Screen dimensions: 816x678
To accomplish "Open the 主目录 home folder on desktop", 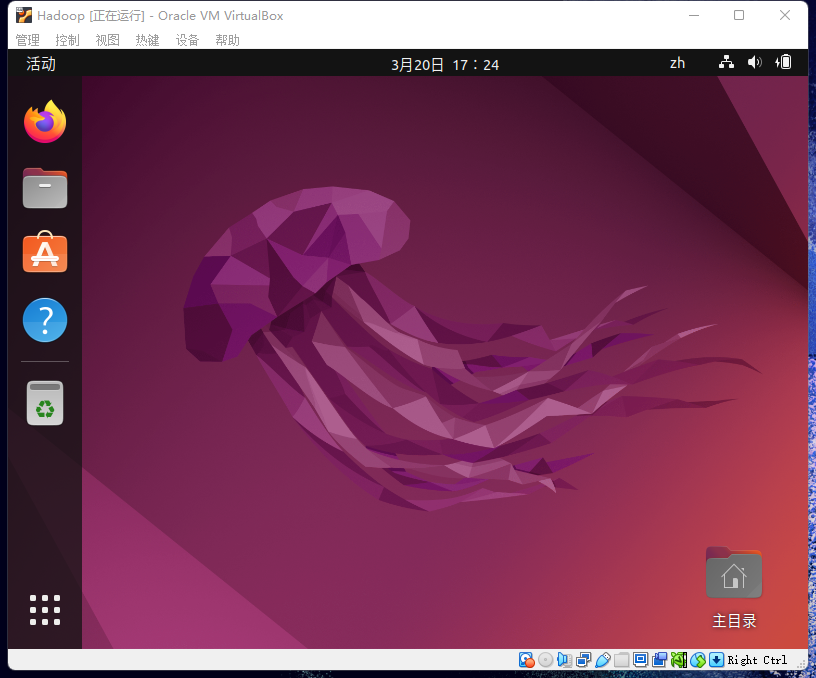I will [x=734, y=588].
